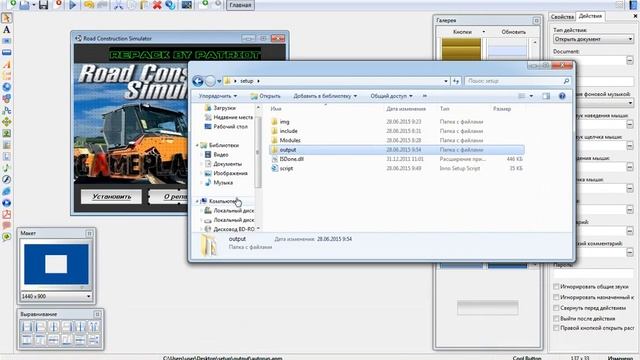Open the Explorer address bar history dropdown

tap(446, 81)
